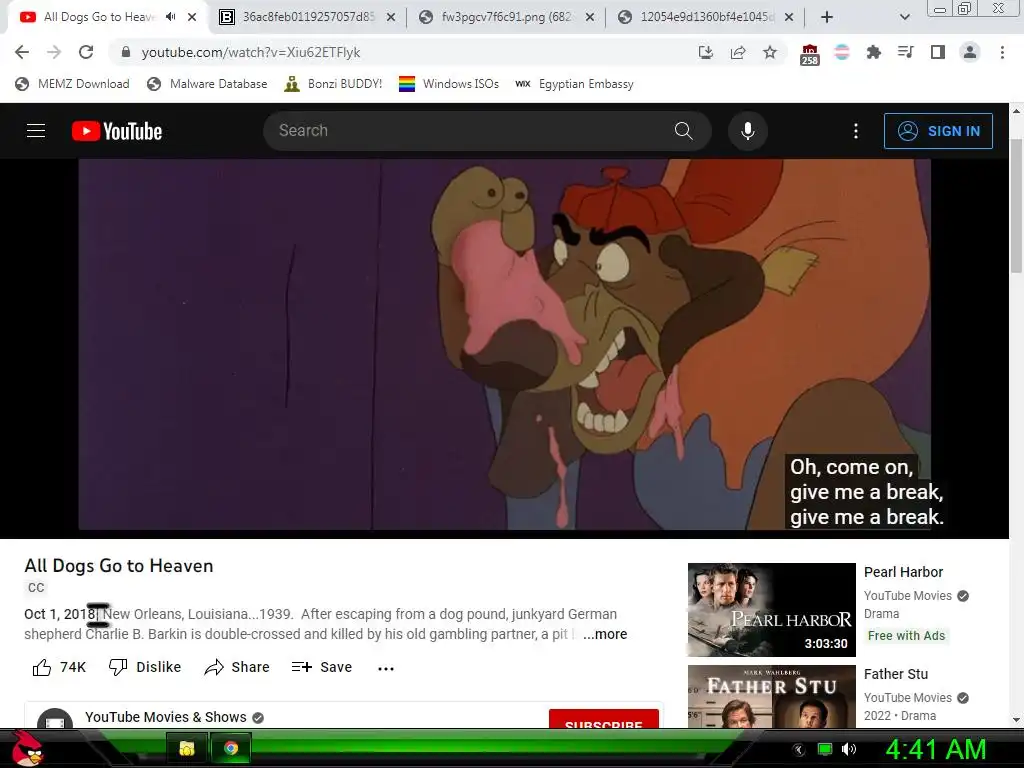Open the Angry Birds start button

[x=28, y=748]
